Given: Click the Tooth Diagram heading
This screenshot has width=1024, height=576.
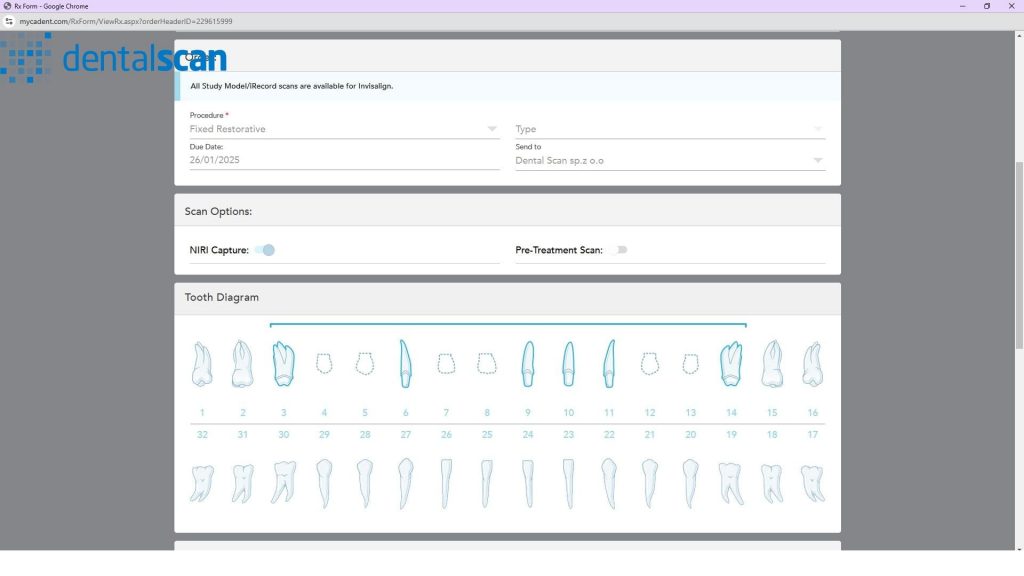Looking at the screenshot, I should coord(221,297).
